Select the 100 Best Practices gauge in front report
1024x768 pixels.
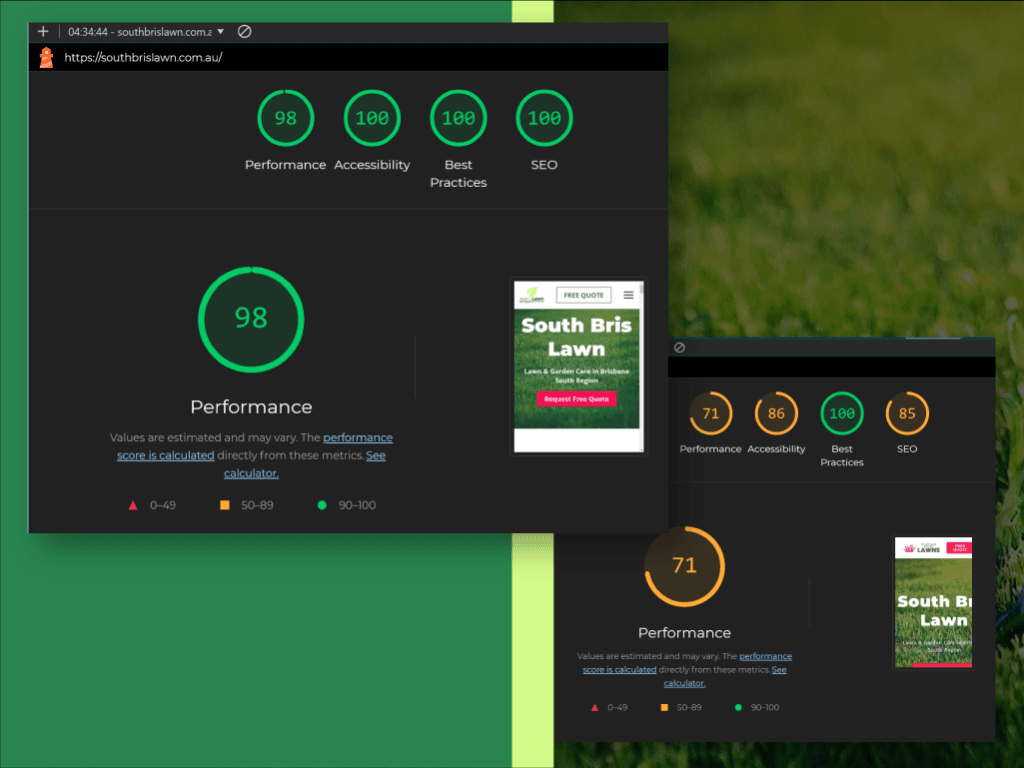tap(458, 118)
